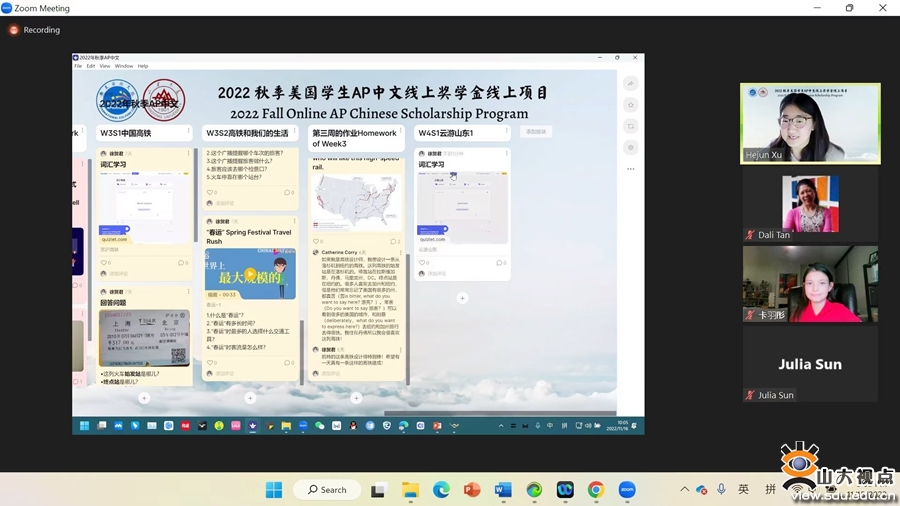Open File Explorer from the taskbar
This screenshot has width=900, height=506.
tap(410, 491)
